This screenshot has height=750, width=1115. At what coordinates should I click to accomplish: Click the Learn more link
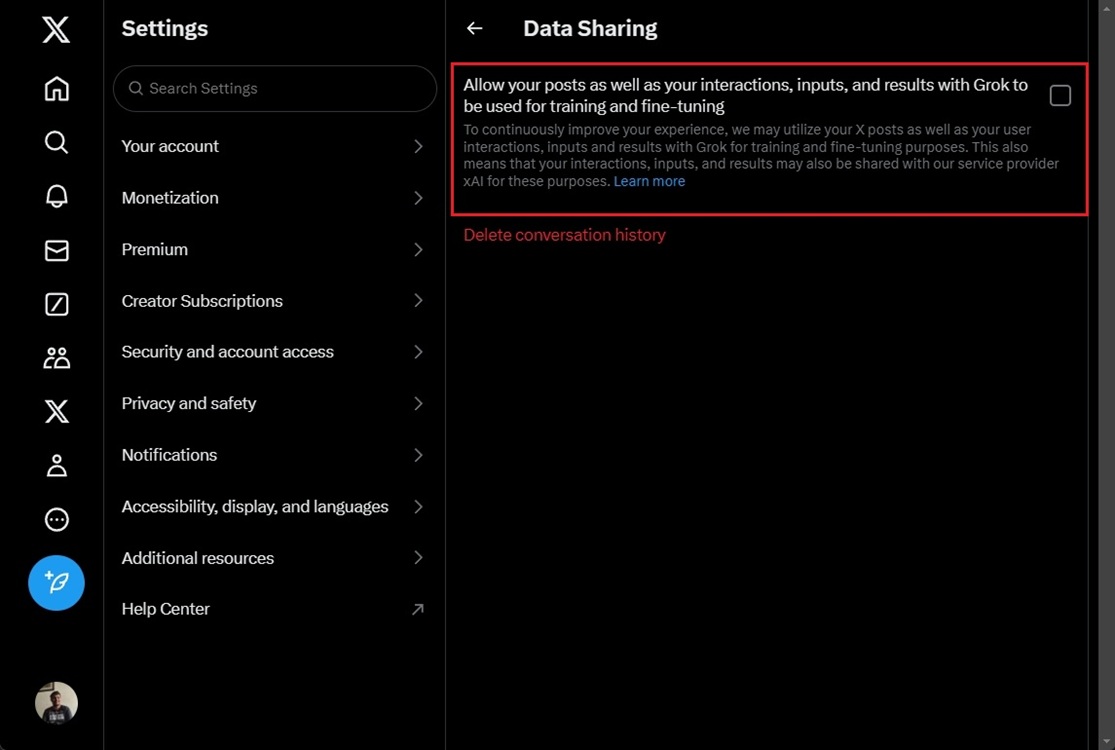(649, 181)
